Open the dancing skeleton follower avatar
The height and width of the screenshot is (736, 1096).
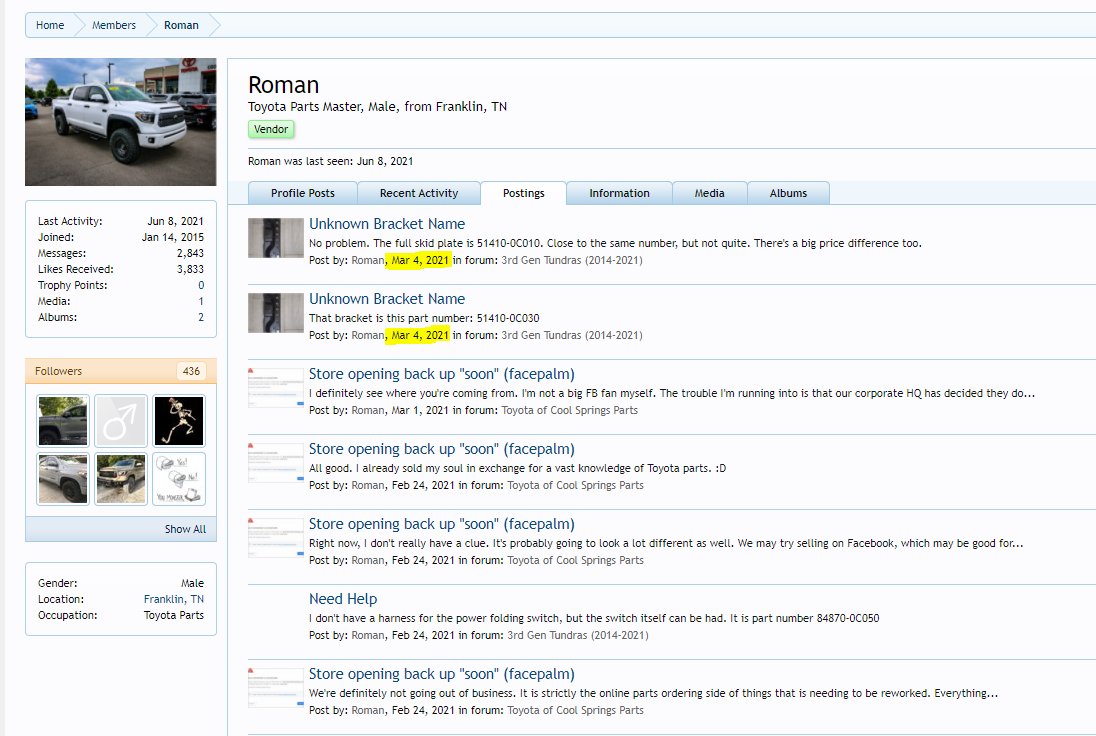click(179, 421)
